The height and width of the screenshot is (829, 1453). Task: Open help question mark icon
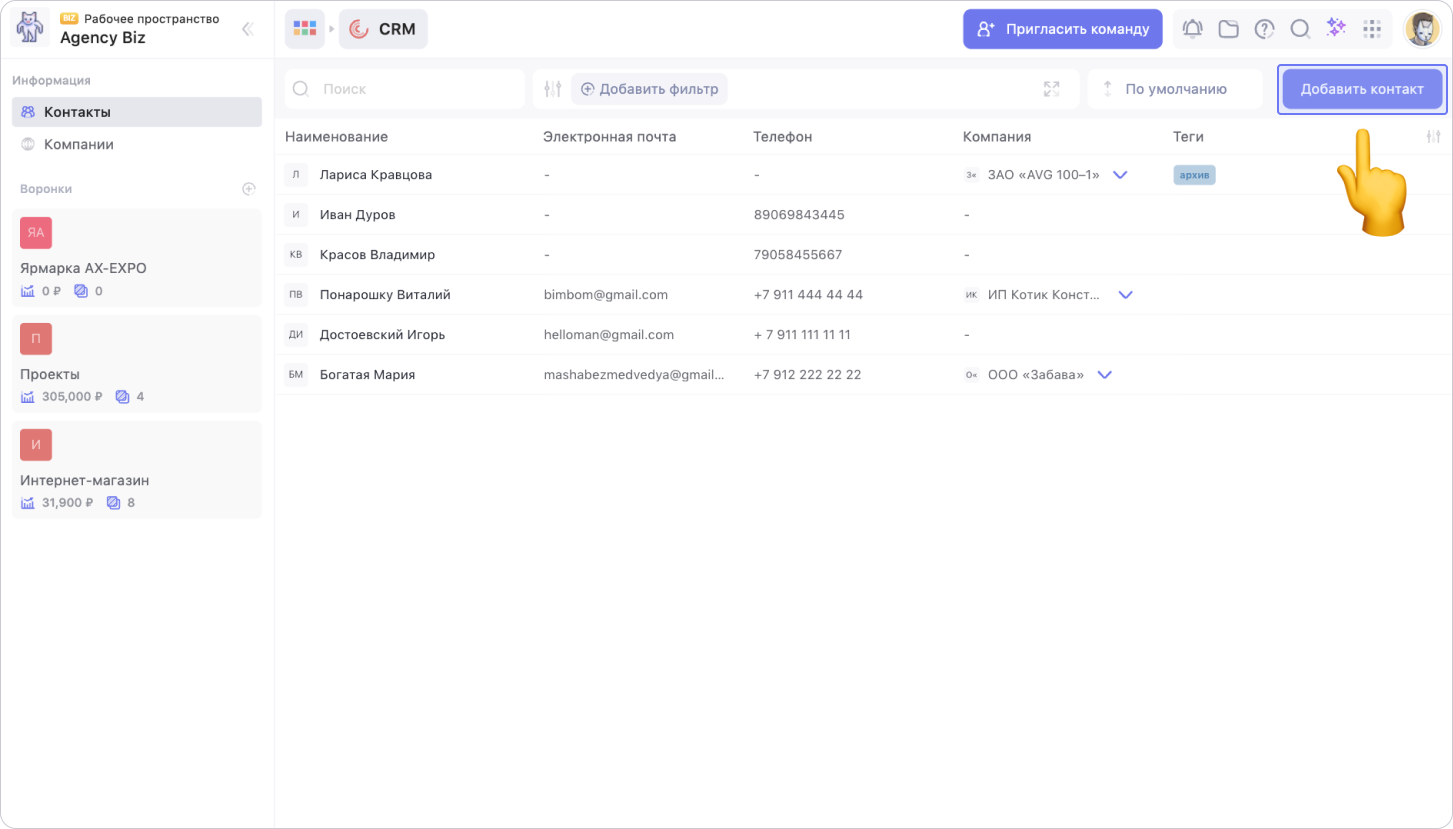pyautogui.click(x=1264, y=29)
